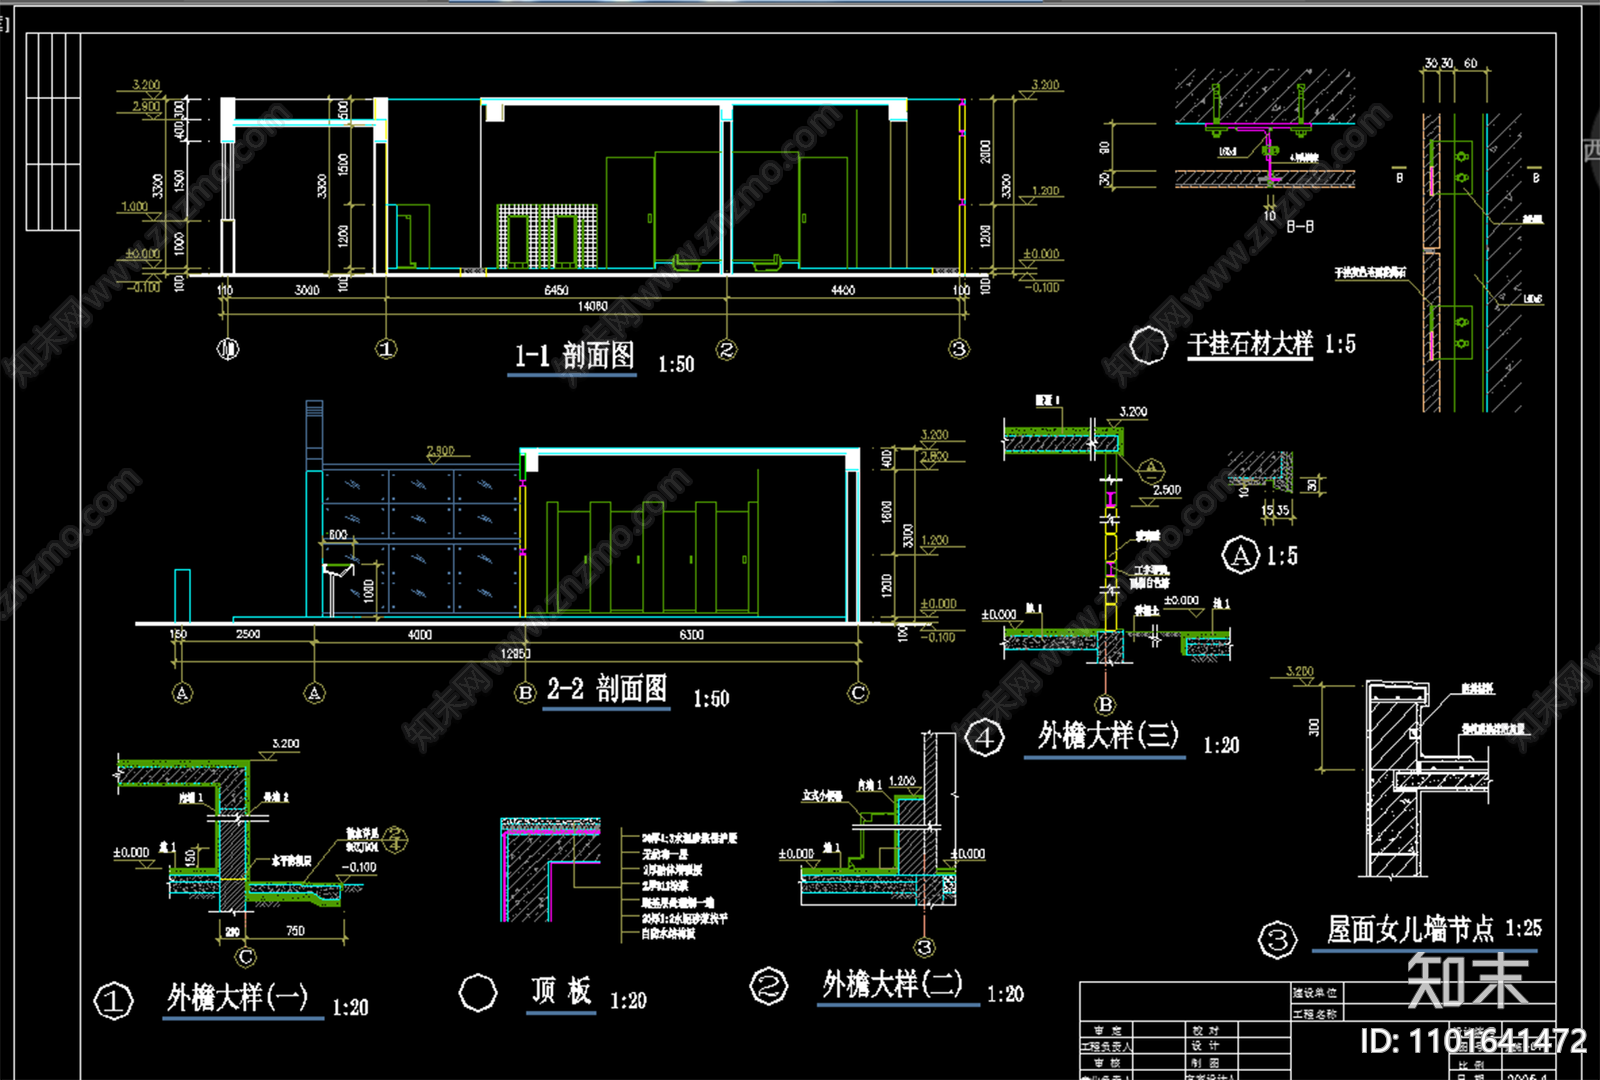Screen dimensions: 1600x1080
Task: Select axis bubble 3 below 外檐大样(二) detail
Action: point(925,947)
